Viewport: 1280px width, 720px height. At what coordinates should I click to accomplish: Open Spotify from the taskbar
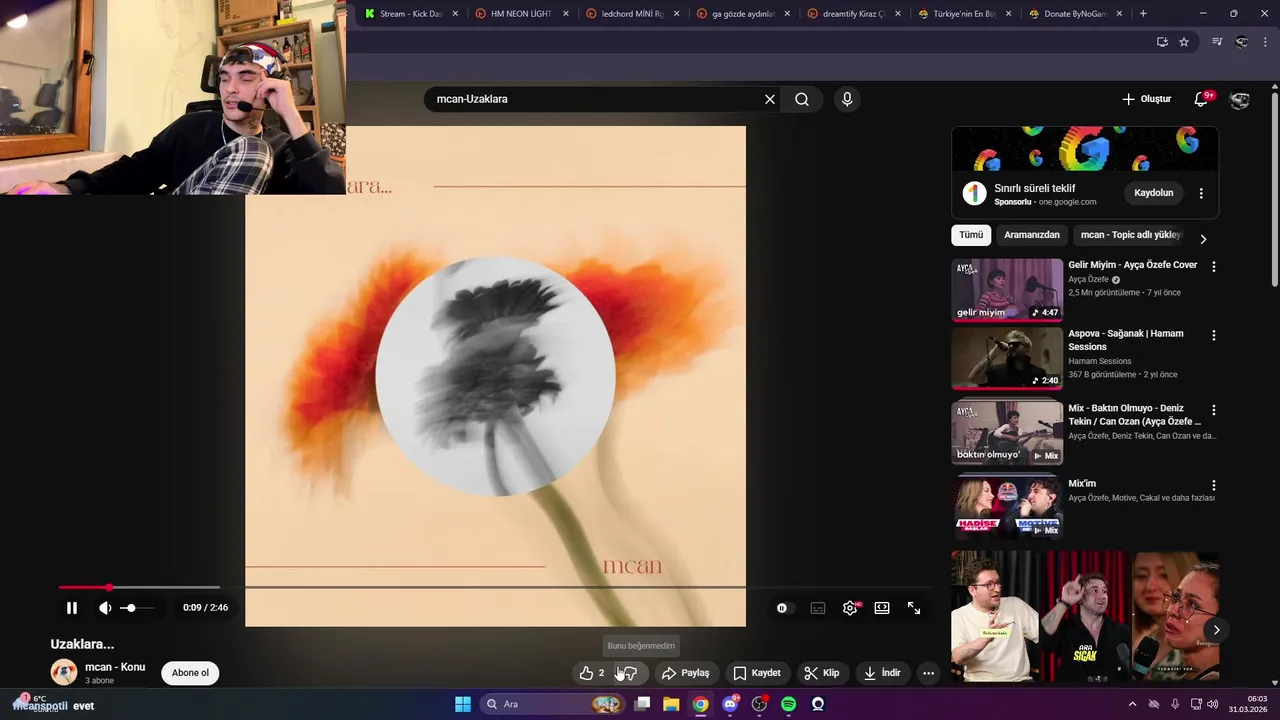point(788,704)
